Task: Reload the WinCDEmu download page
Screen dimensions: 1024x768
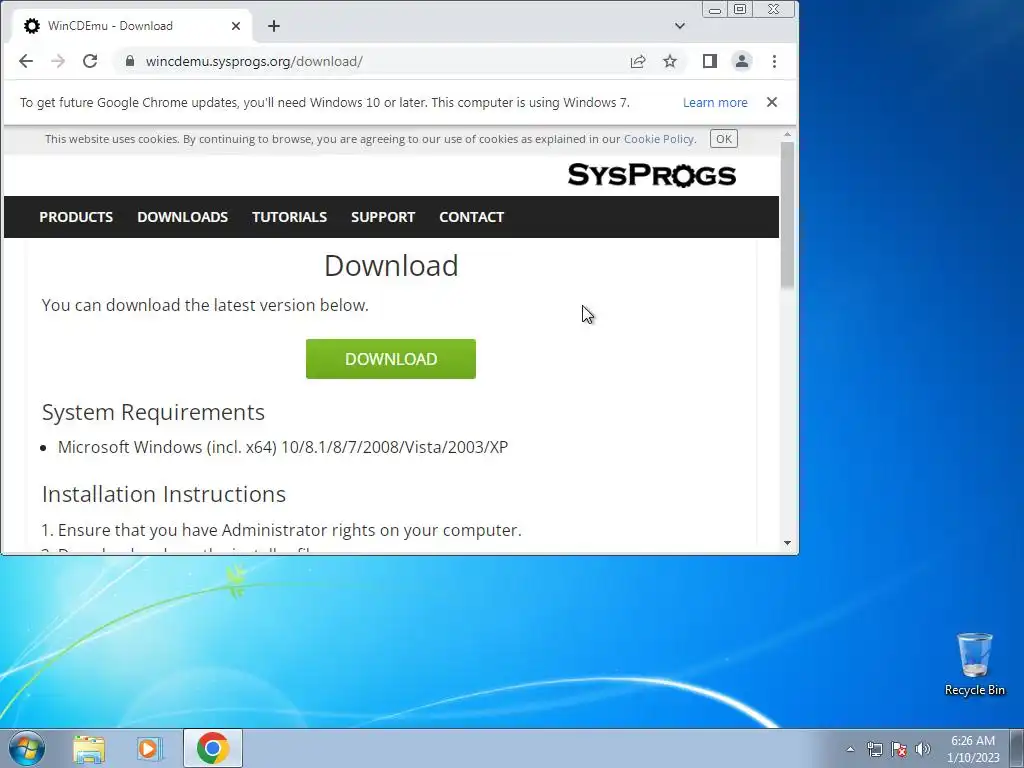Action: (x=90, y=61)
